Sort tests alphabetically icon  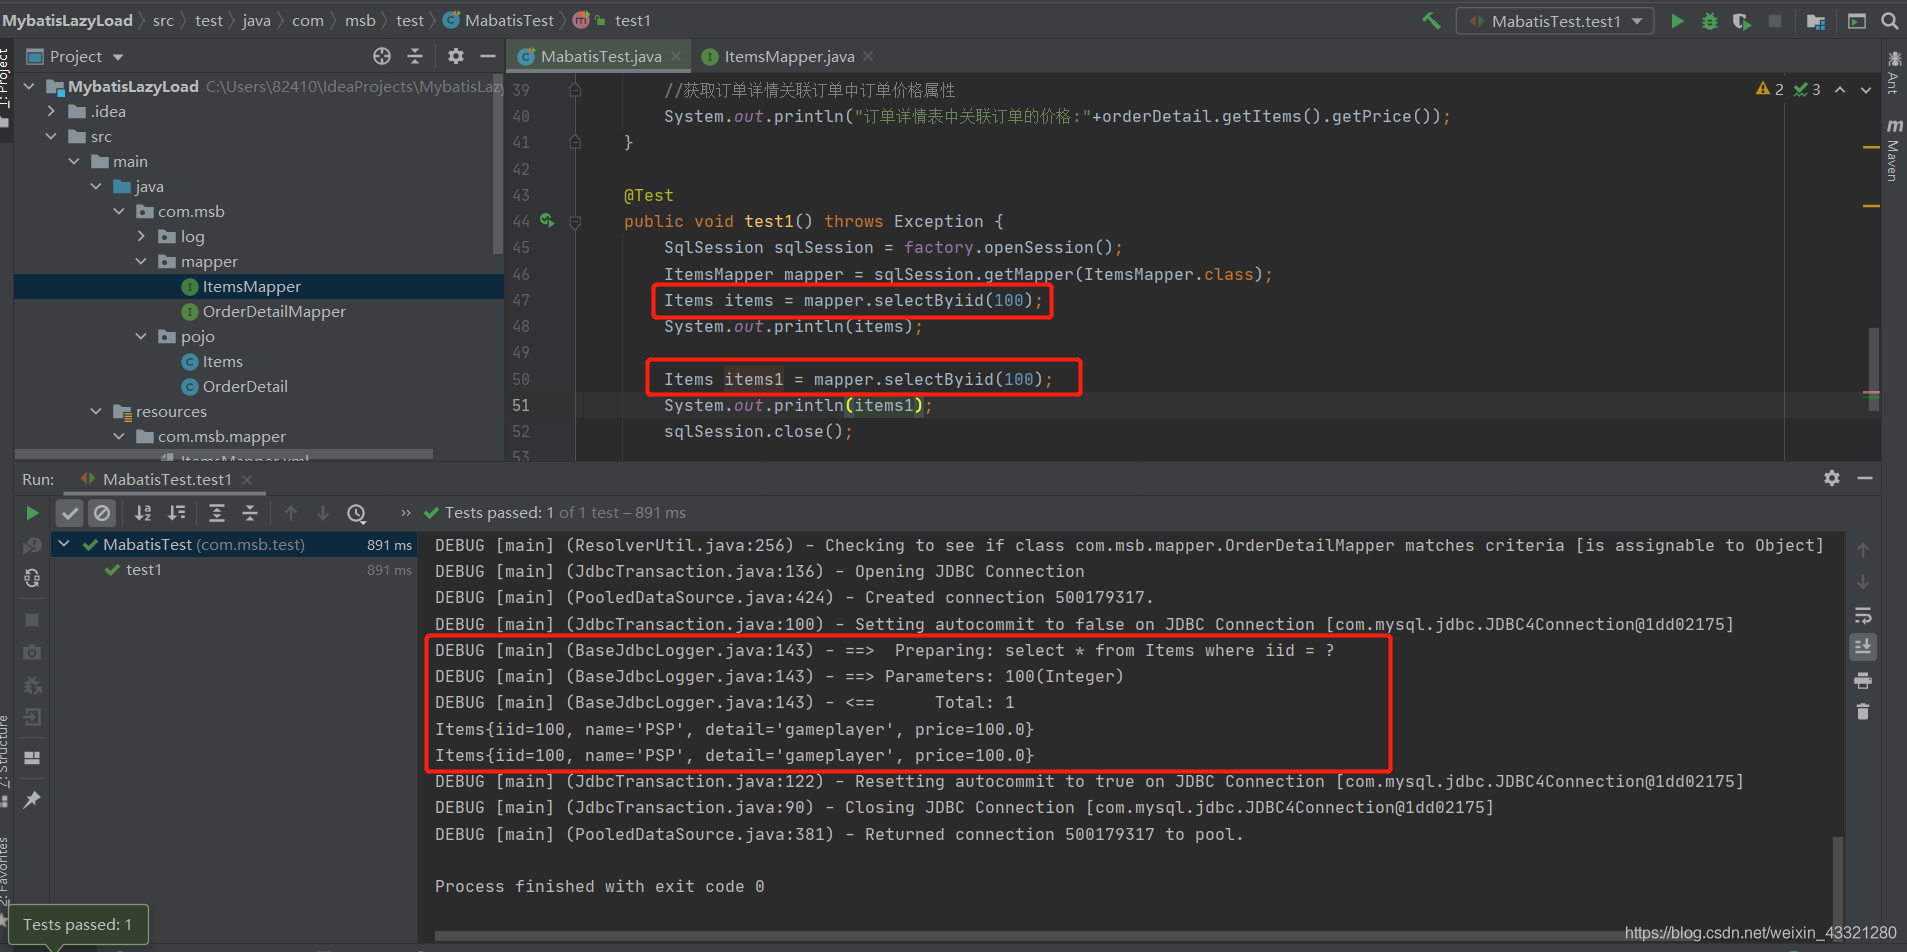[143, 513]
